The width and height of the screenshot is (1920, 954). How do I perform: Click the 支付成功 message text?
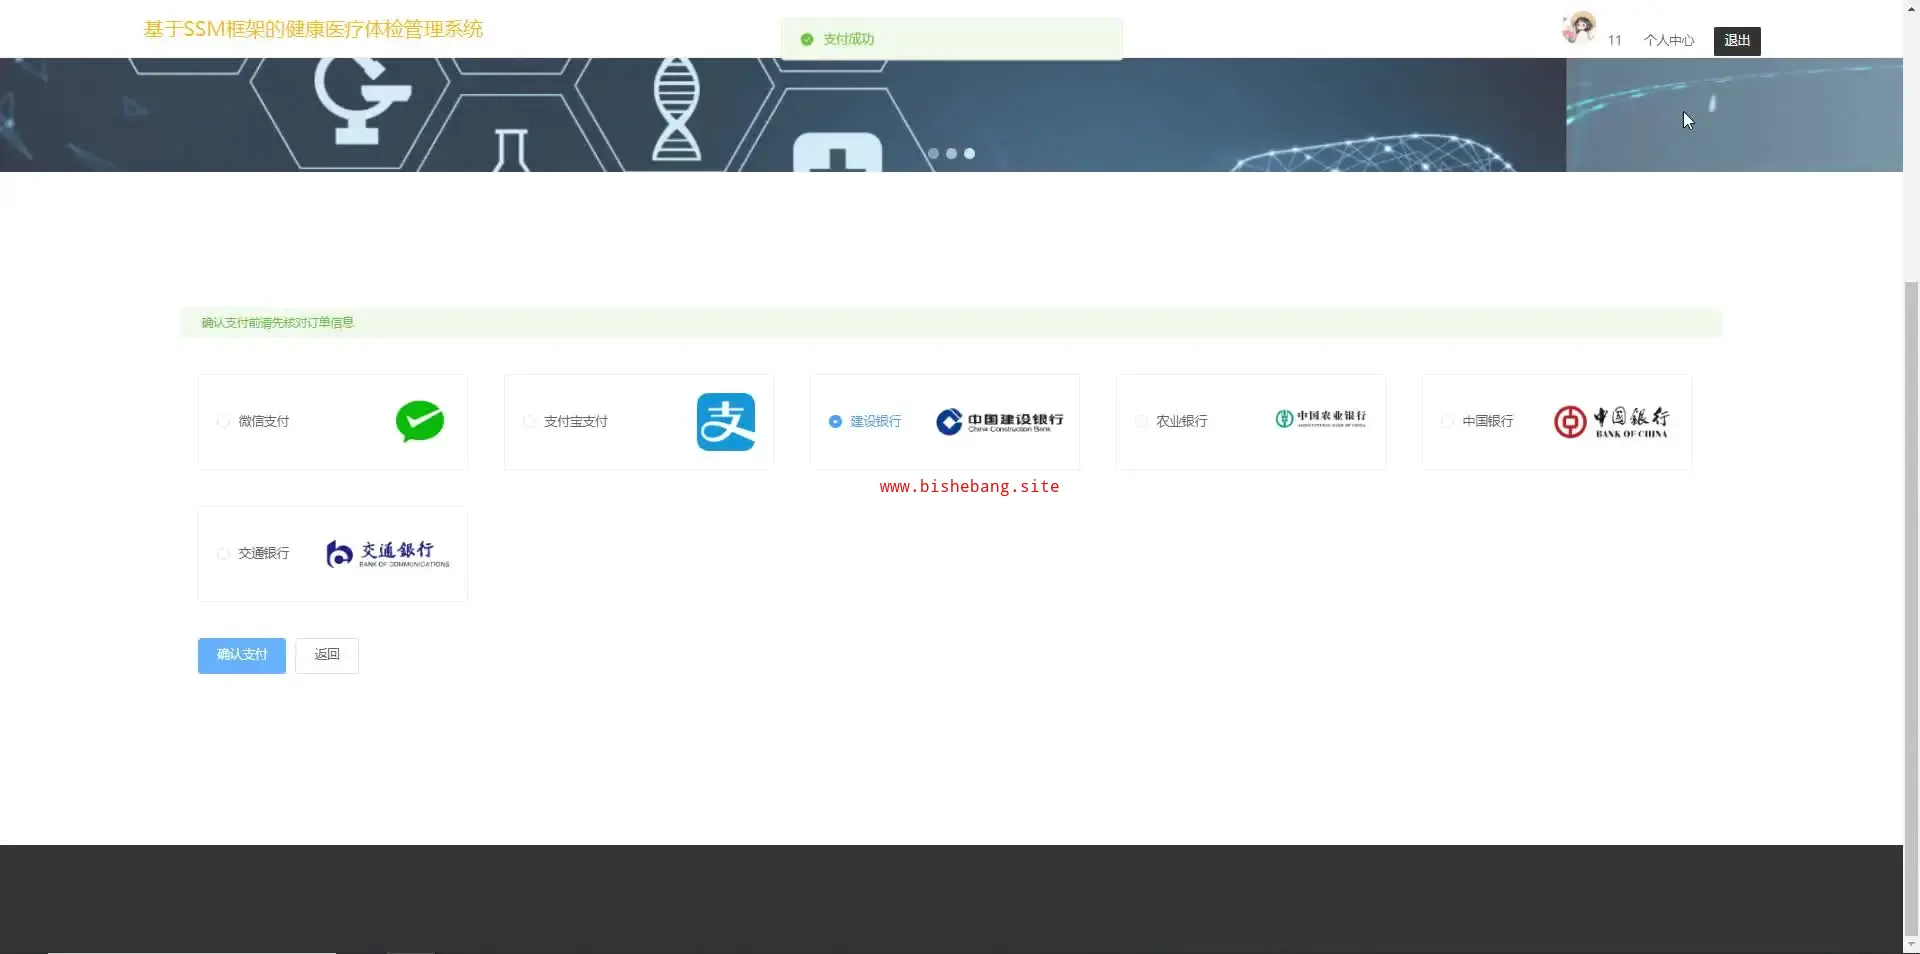848,39
